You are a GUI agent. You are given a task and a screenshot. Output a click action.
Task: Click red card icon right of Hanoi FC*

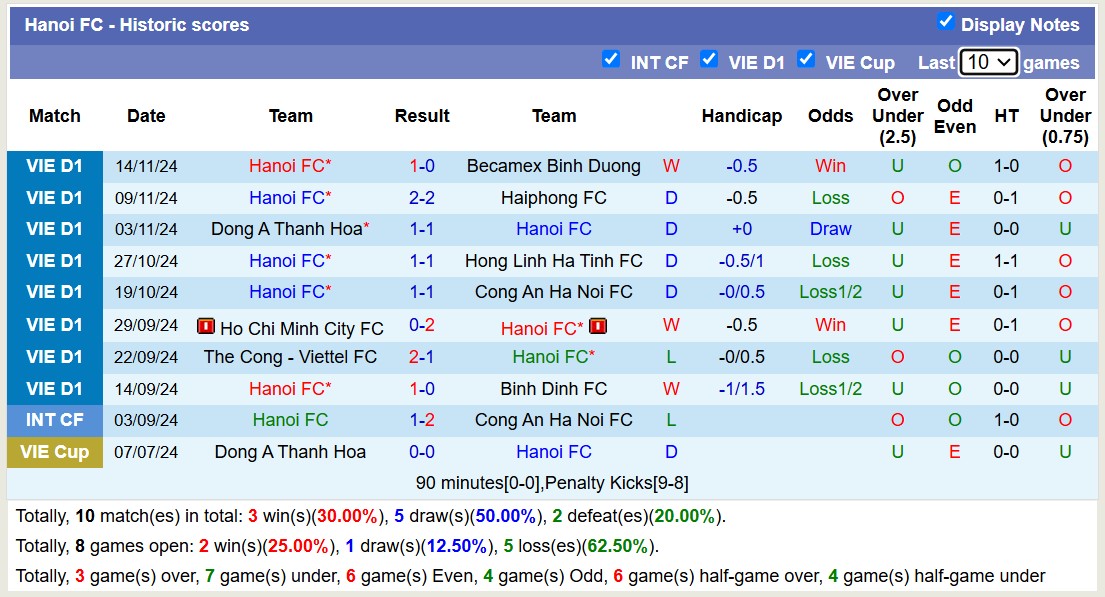pyautogui.click(x=598, y=326)
